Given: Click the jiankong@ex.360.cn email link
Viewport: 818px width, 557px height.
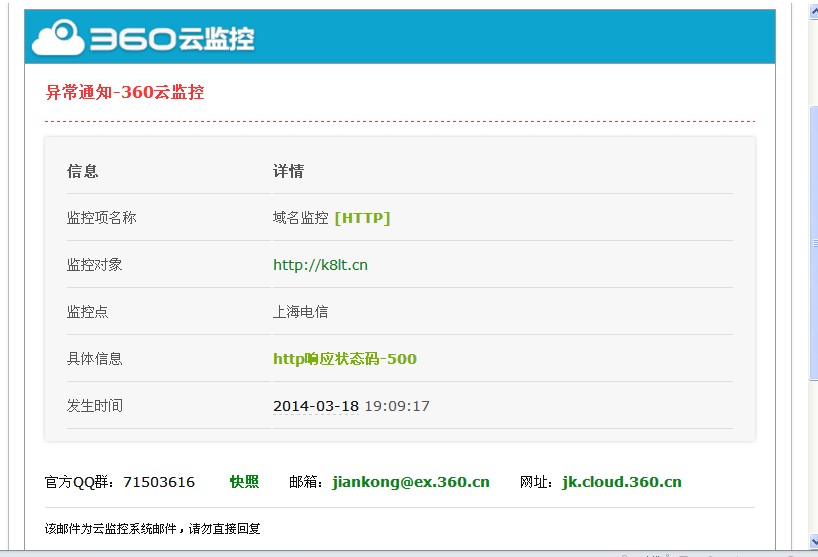Looking at the screenshot, I should tap(411, 482).
